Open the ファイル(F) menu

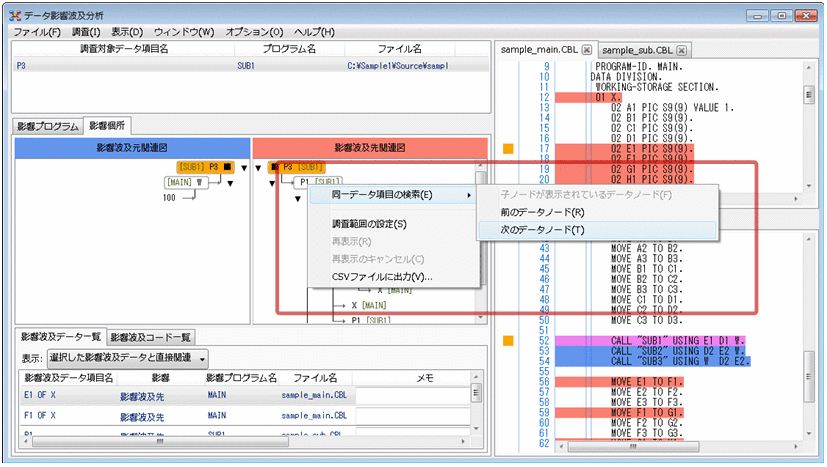(37, 32)
